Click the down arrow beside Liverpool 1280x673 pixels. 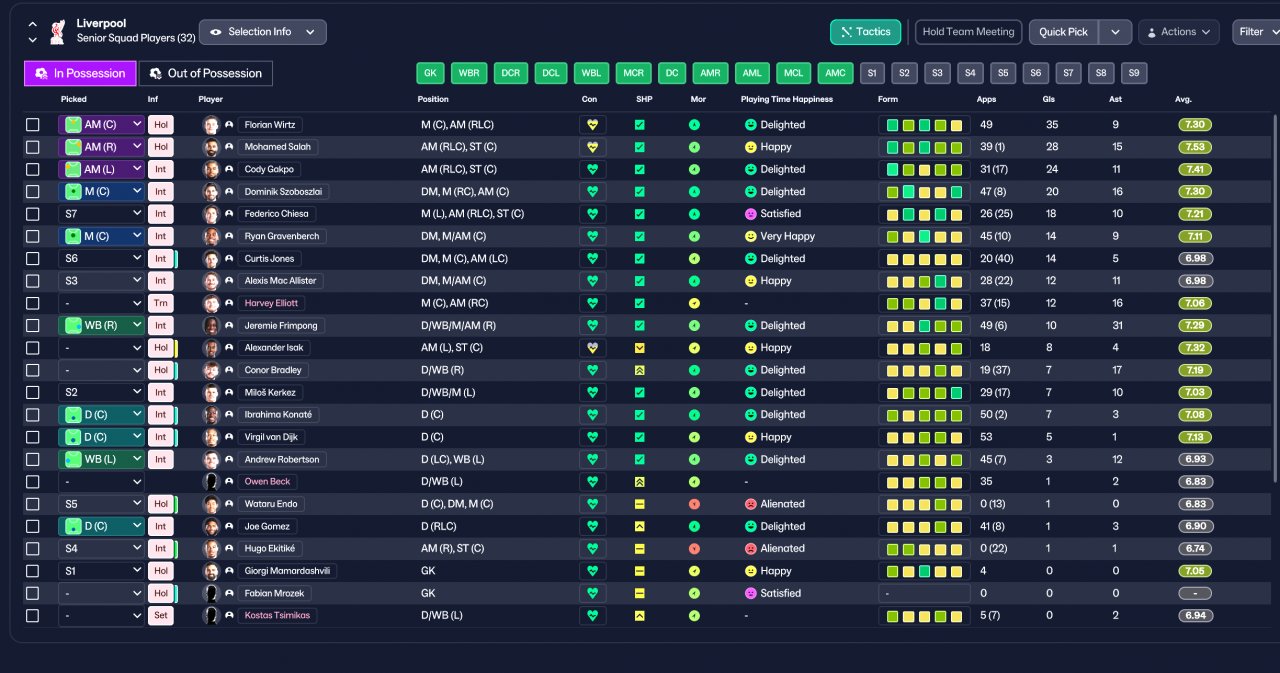tap(32, 40)
